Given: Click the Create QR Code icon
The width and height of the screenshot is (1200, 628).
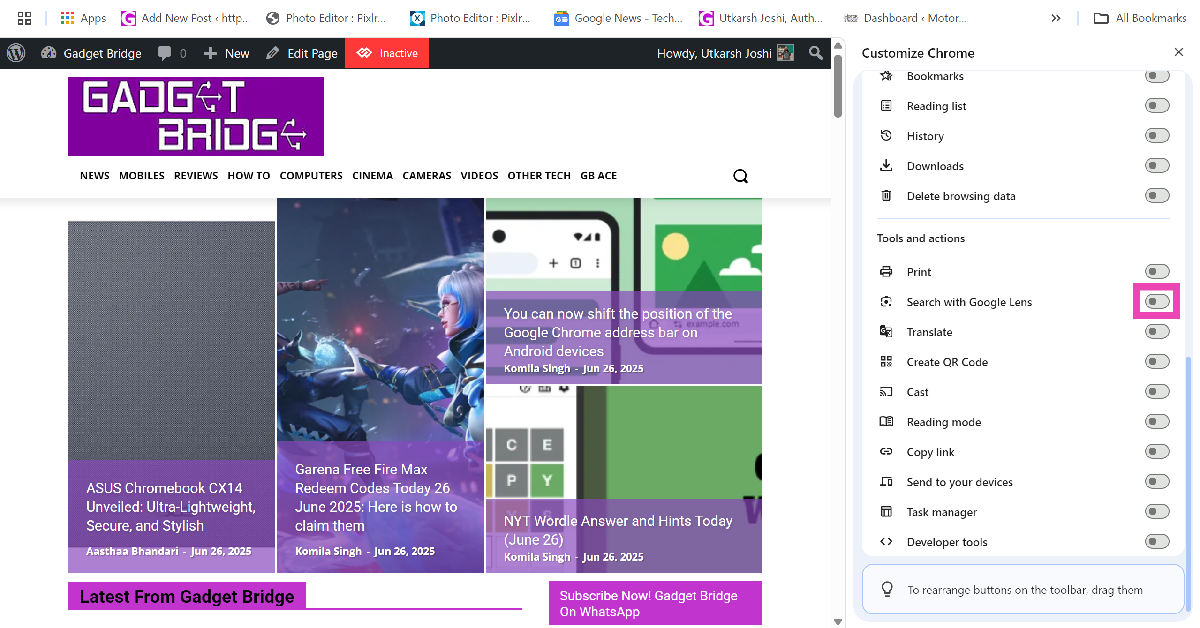Looking at the screenshot, I should point(886,362).
